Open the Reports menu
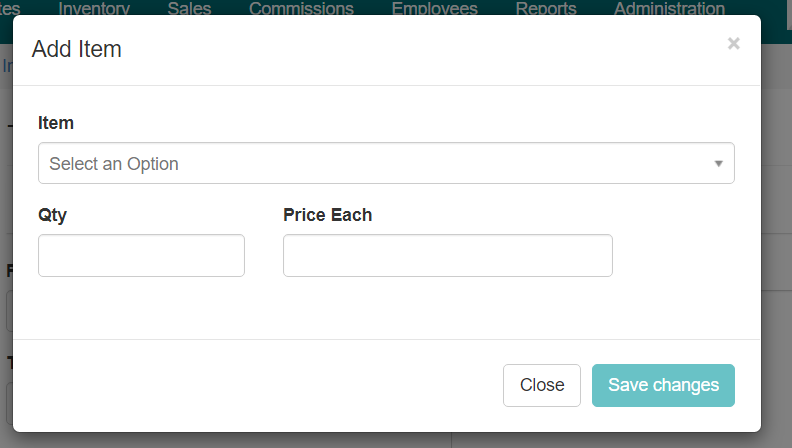792x448 pixels. (x=546, y=8)
